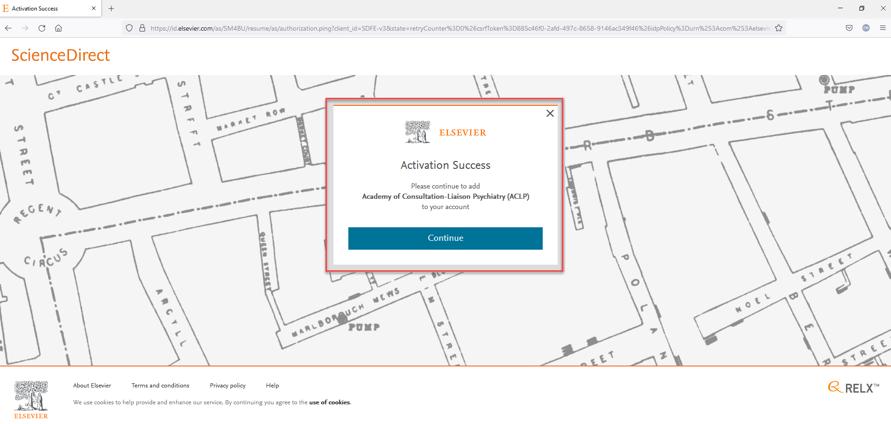The image size is (891, 424).
Task: Click the Continue button
Action: (x=445, y=238)
